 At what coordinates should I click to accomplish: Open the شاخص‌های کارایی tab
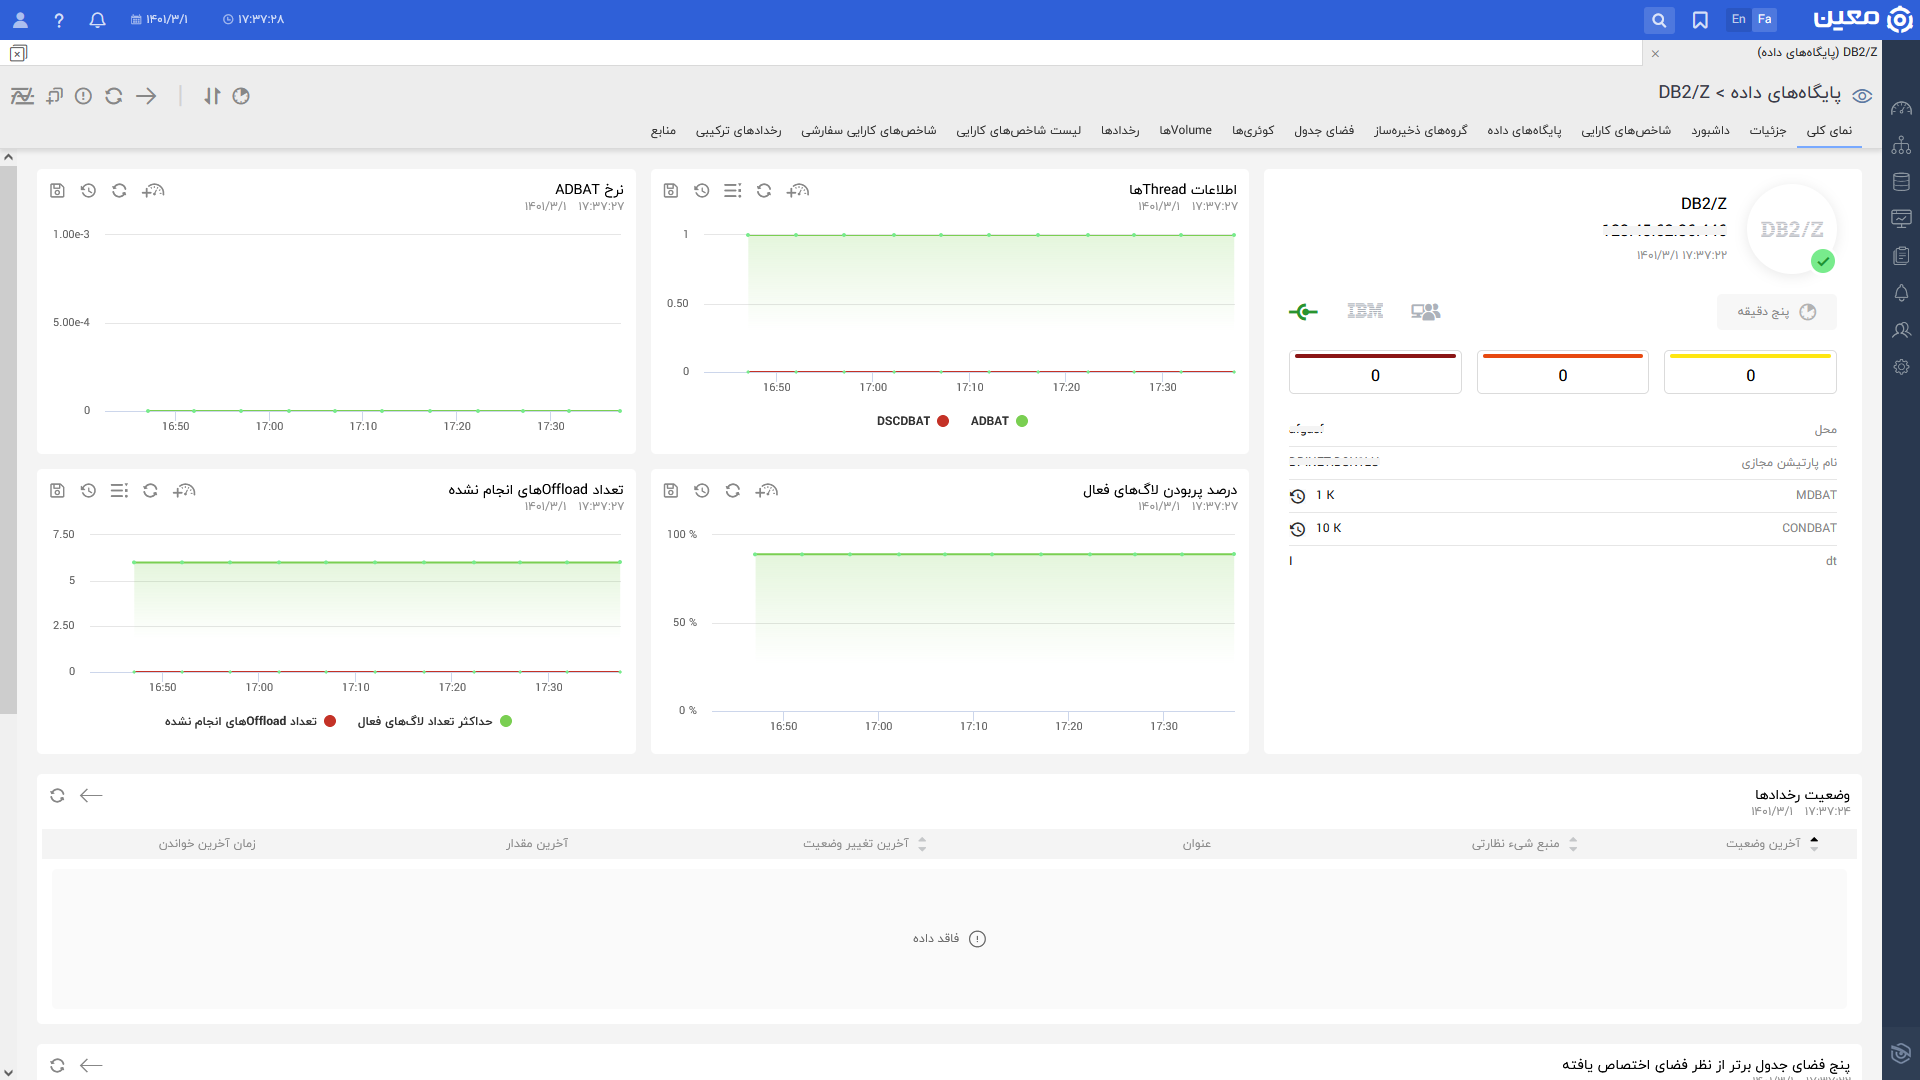tap(1625, 131)
